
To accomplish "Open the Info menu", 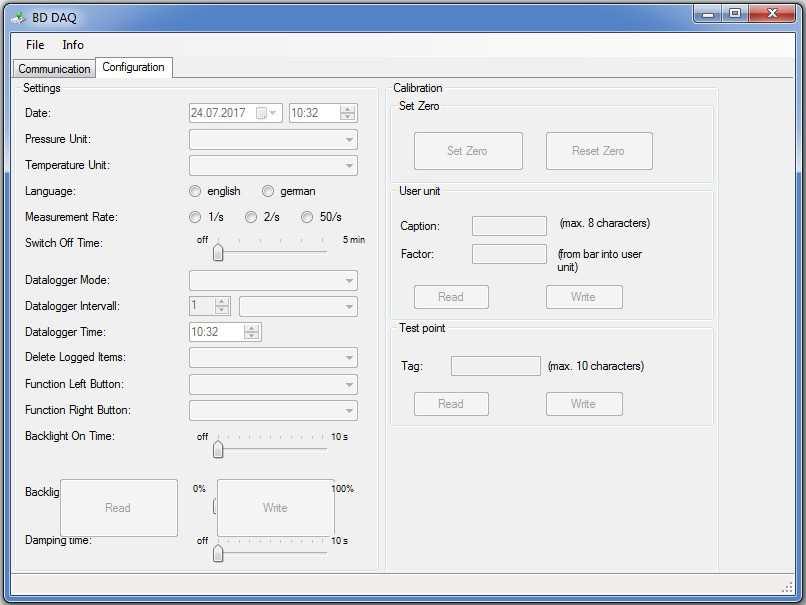I will (73, 45).
